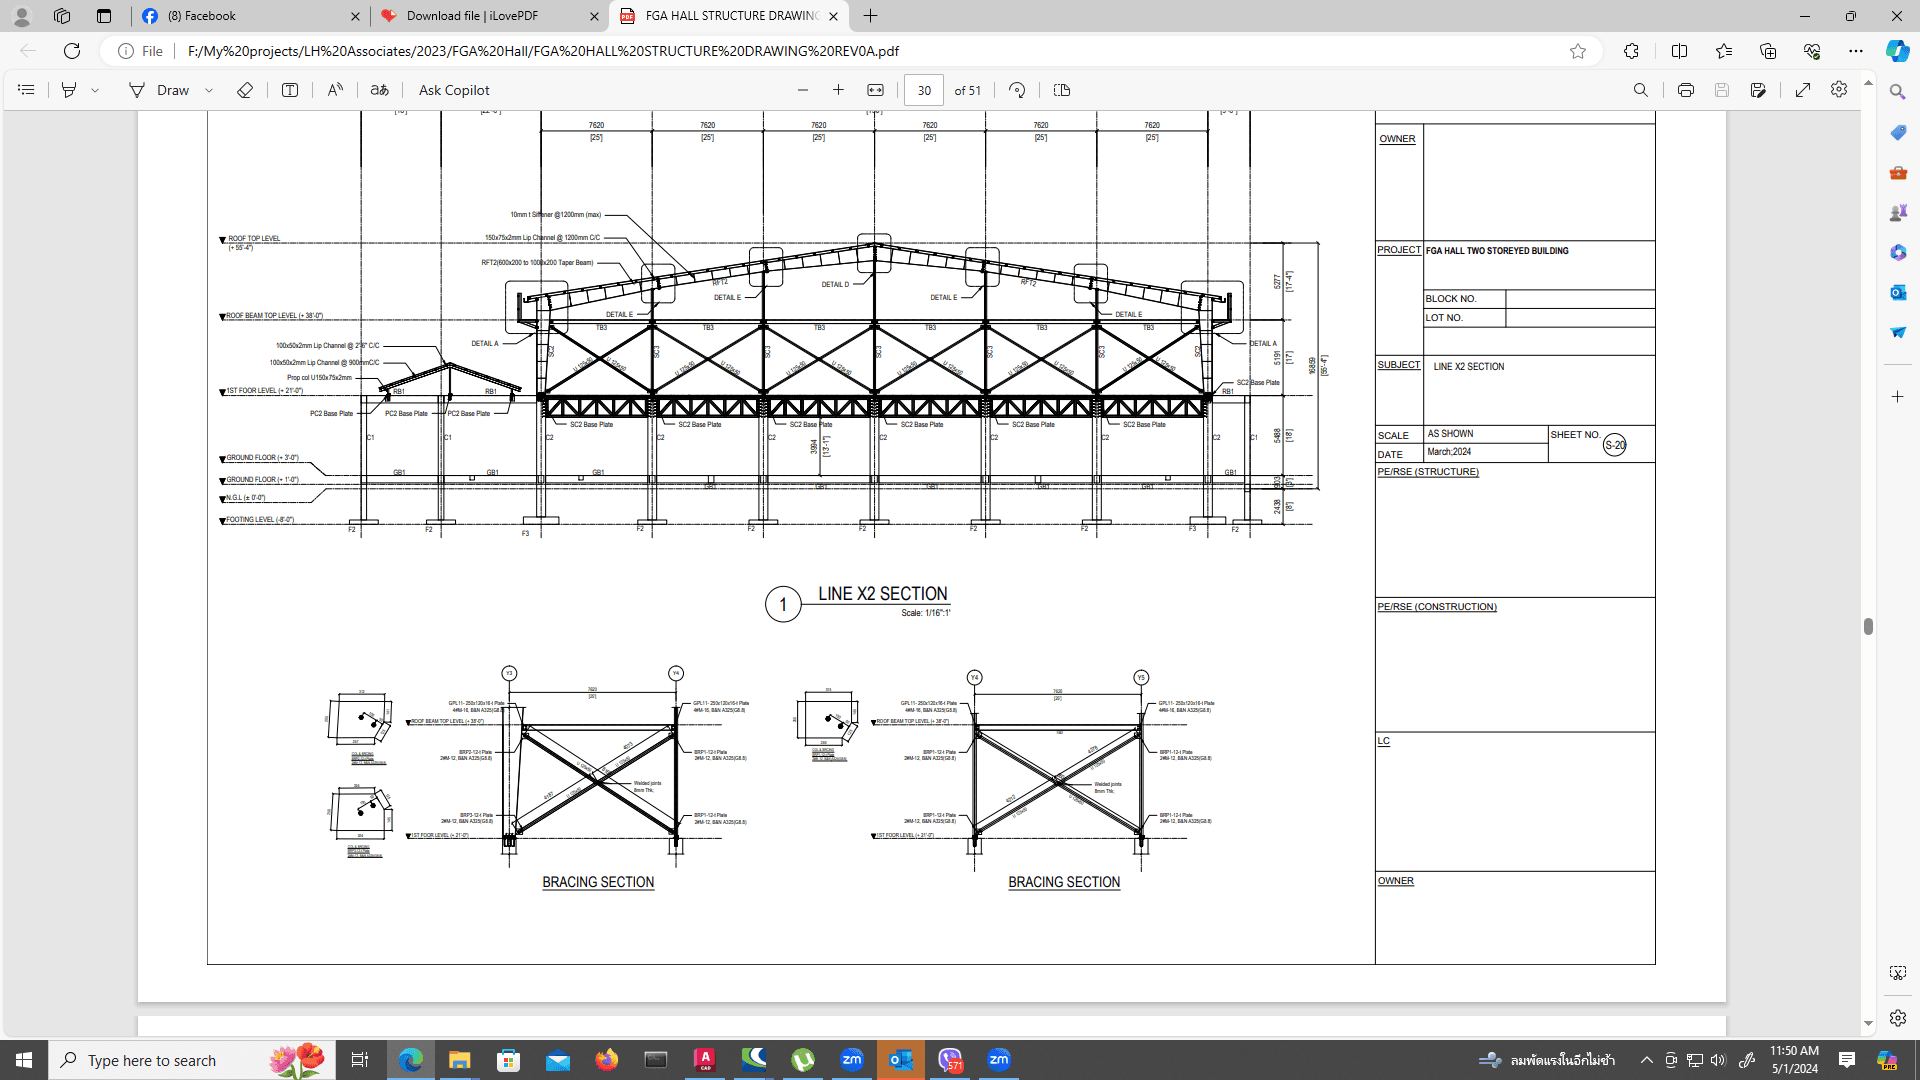The image size is (1920, 1080).
Task: Open sidebar Tools briefcase
Action: tap(1897, 172)
